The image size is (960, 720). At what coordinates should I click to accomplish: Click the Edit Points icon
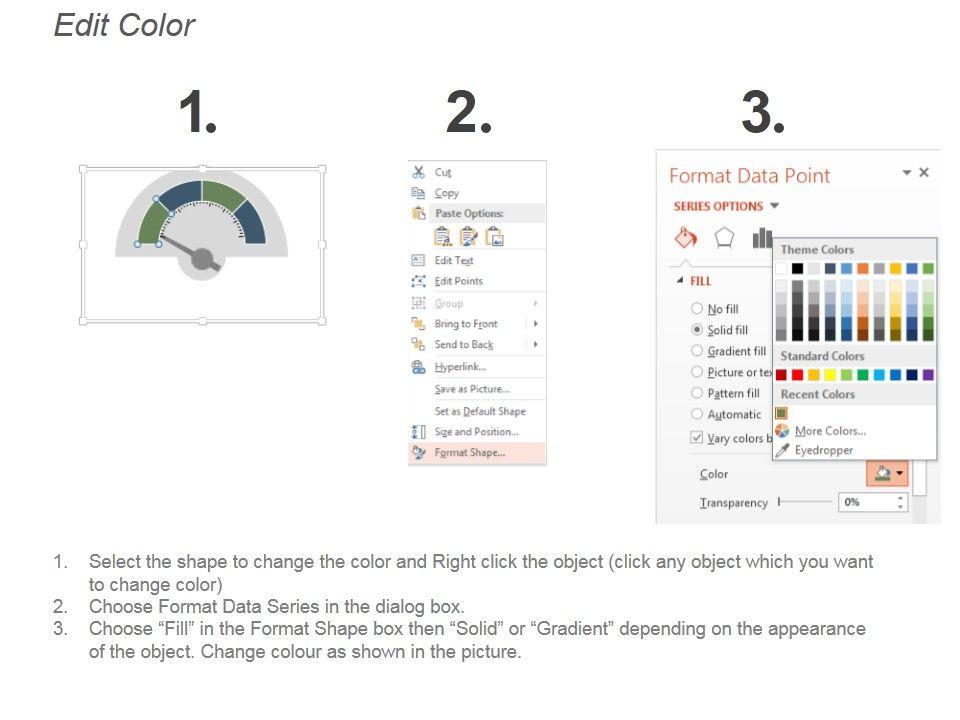pos(419,281)
